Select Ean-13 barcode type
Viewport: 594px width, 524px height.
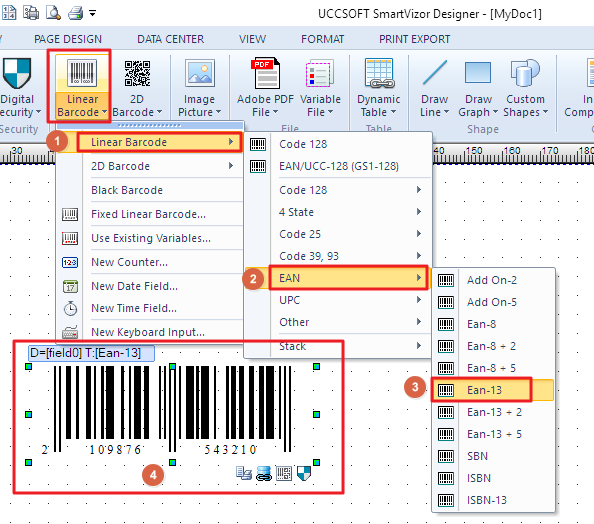(493, 390)
